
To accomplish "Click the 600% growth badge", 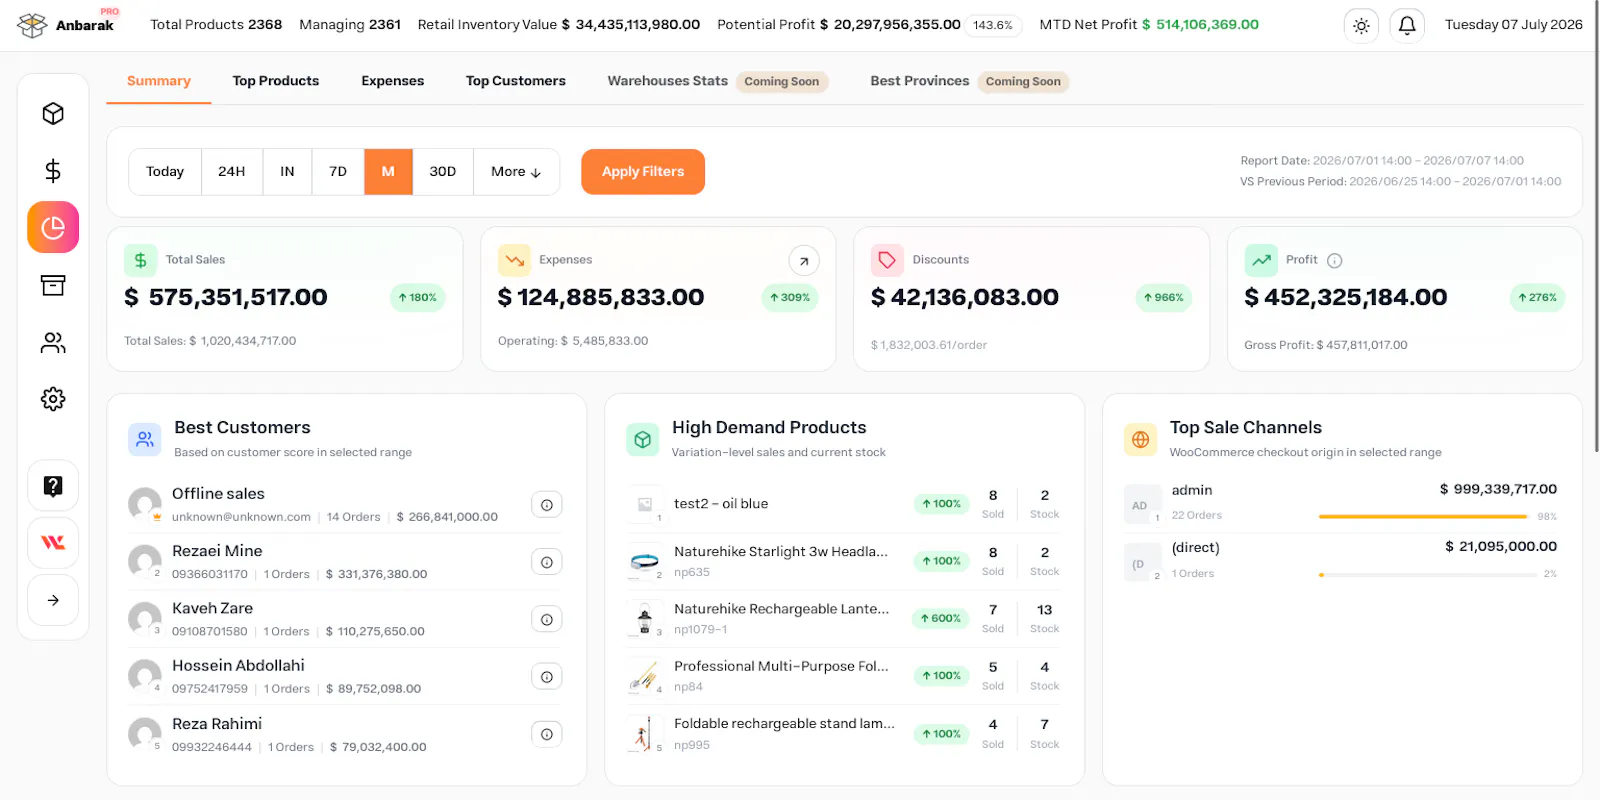I will (941, 619).
